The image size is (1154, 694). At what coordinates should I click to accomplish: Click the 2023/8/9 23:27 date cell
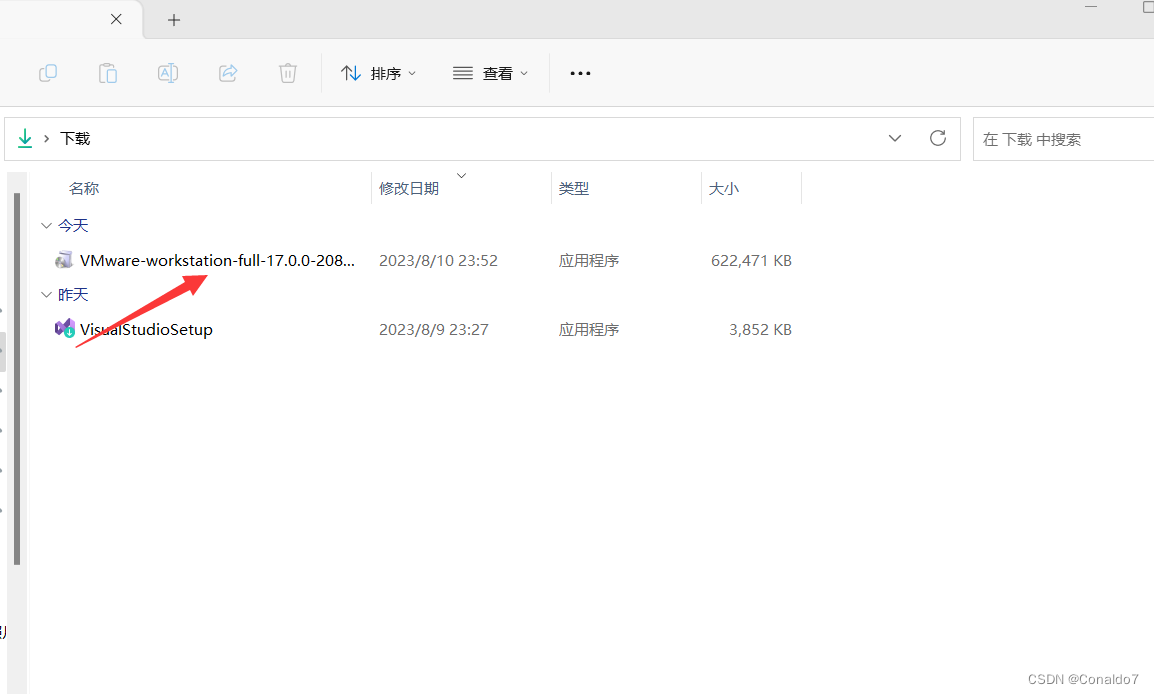click(434, 330)
